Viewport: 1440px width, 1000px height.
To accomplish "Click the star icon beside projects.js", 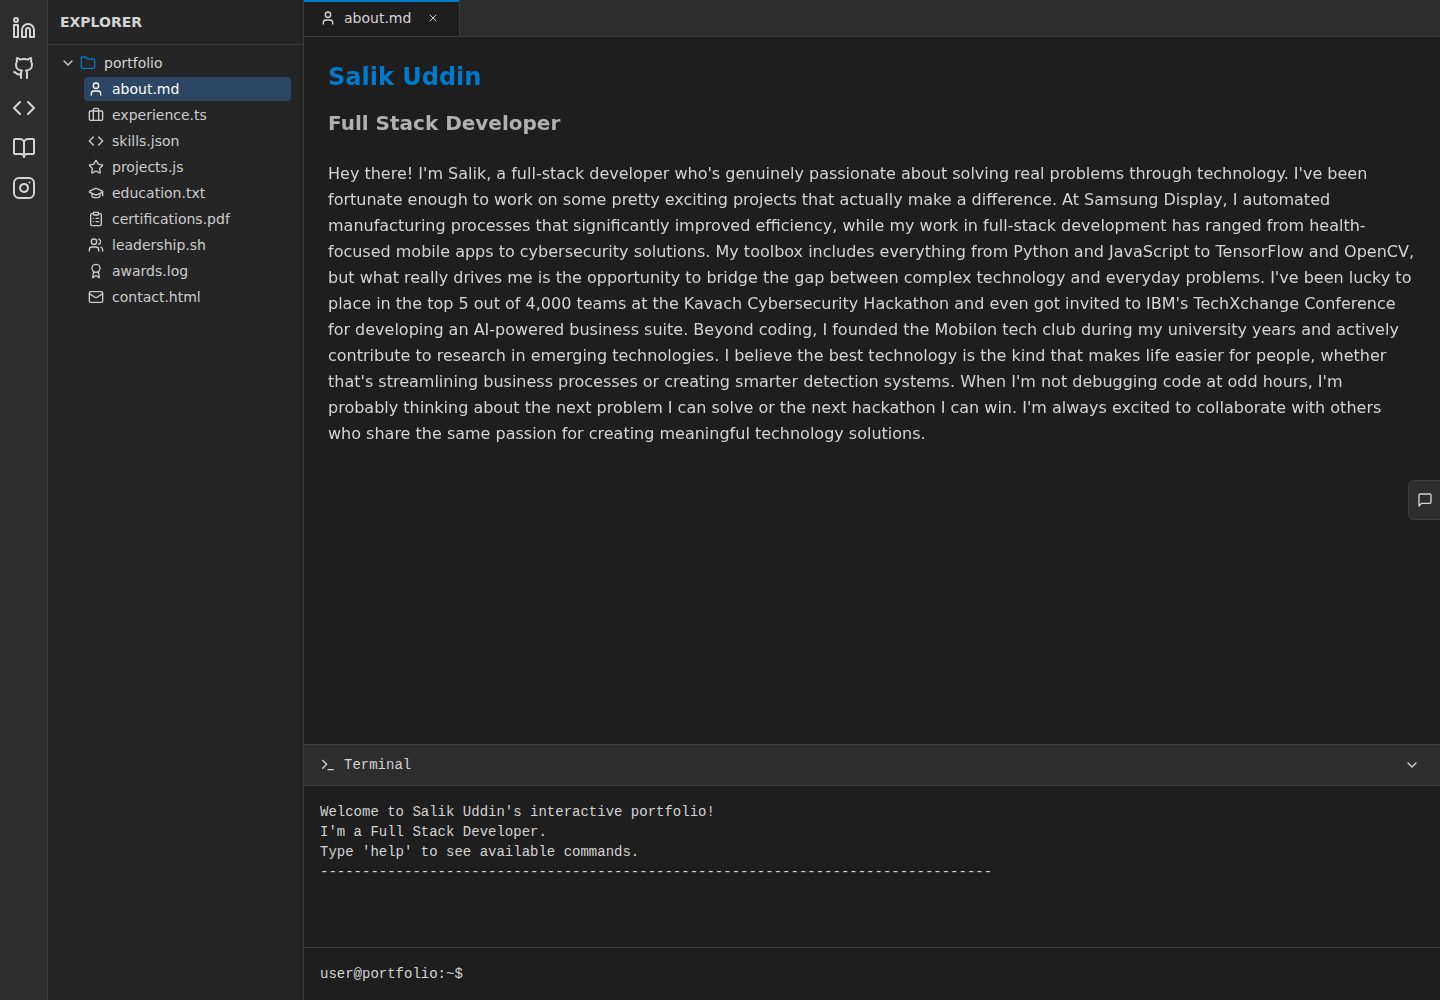I will (96, 167).
